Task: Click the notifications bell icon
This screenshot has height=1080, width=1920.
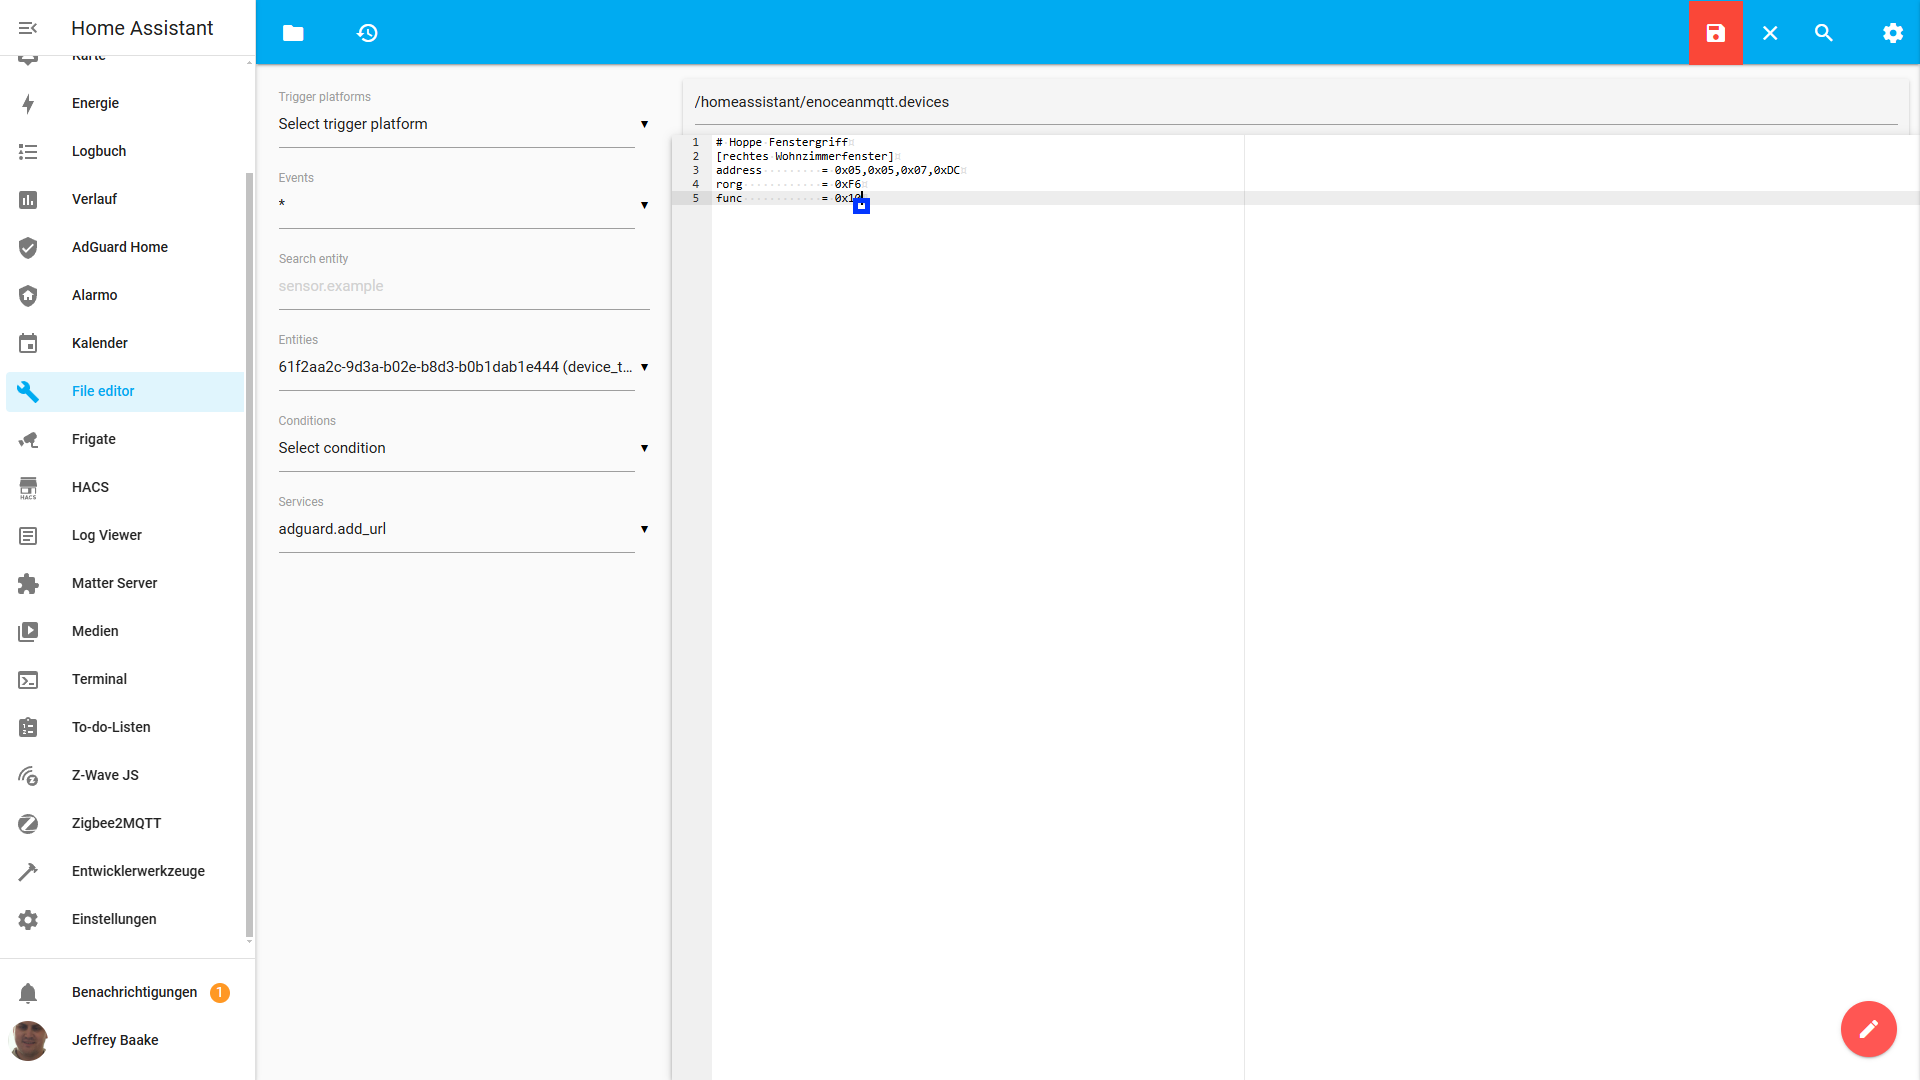Action: 28,992
